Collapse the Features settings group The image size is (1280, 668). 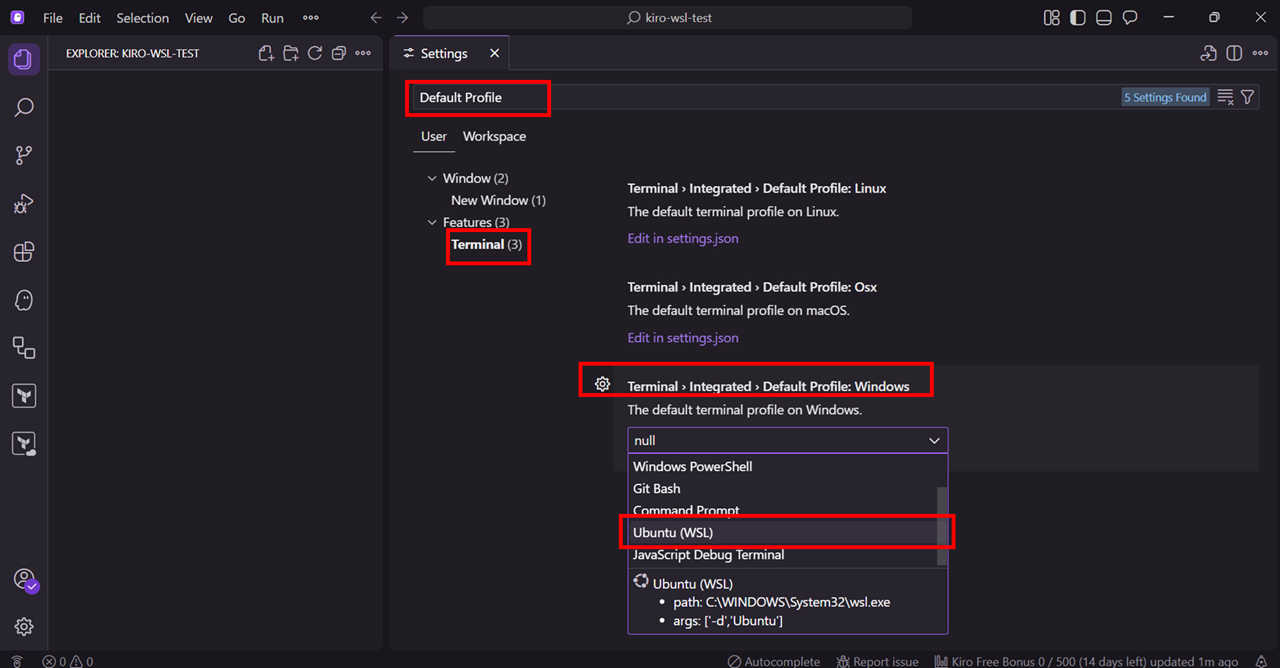coord(432,223)
